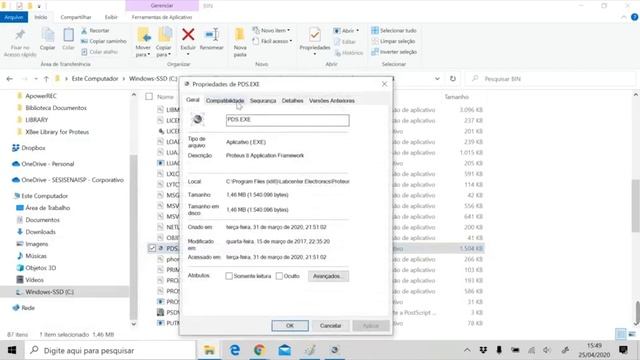Screen dimensions: 640x360
Task: Click the taskbar search box
Action: tap(110, 350)
